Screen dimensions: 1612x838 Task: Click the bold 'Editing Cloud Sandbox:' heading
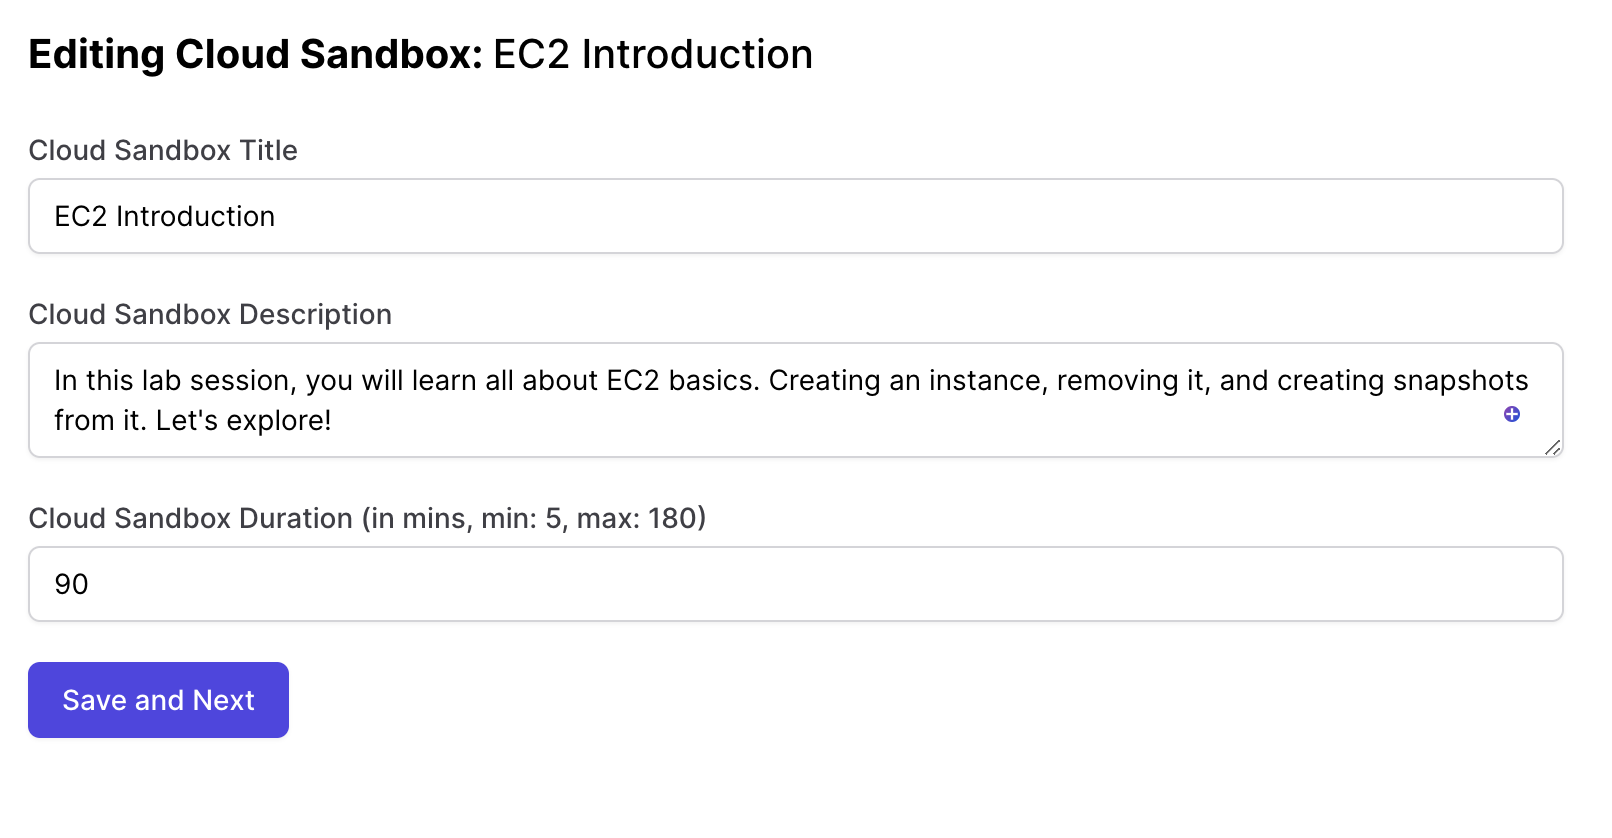[255, 54]
